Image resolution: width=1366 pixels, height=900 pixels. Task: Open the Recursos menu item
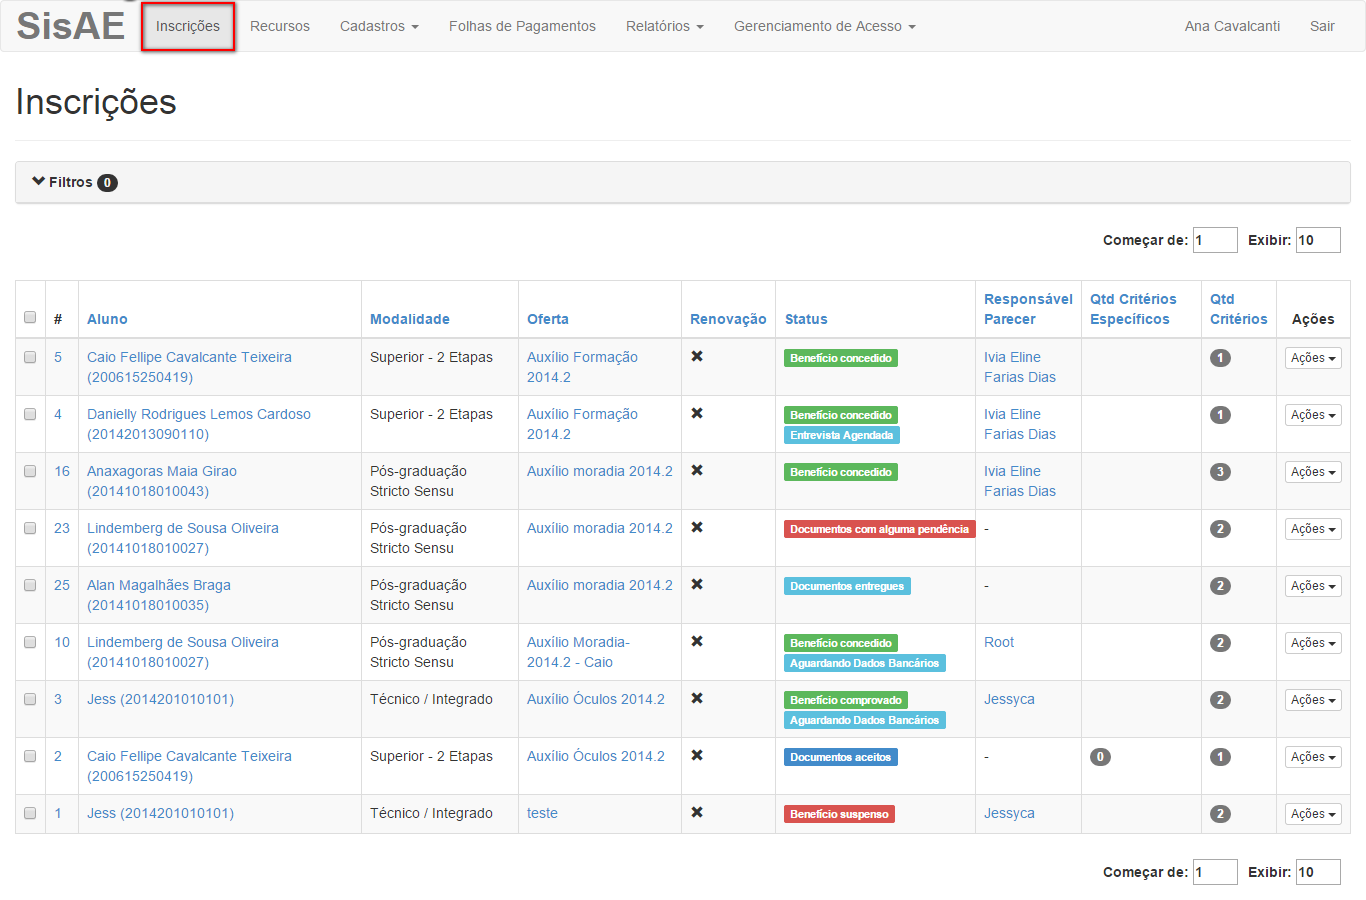click(x=280, y=26)
